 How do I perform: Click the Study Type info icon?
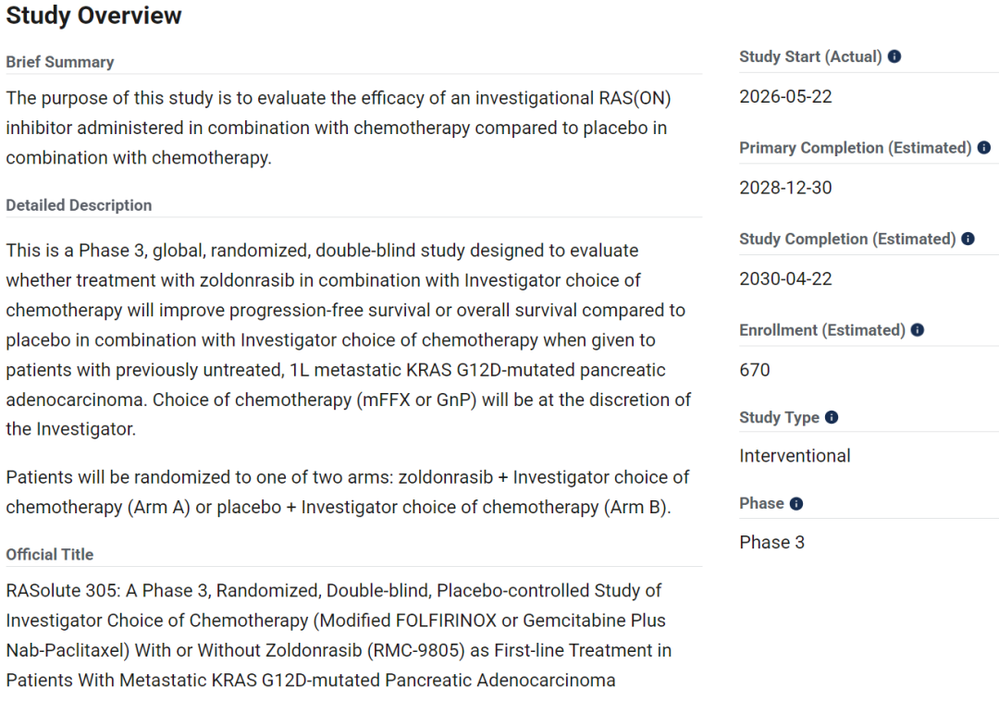coord(831,417)
